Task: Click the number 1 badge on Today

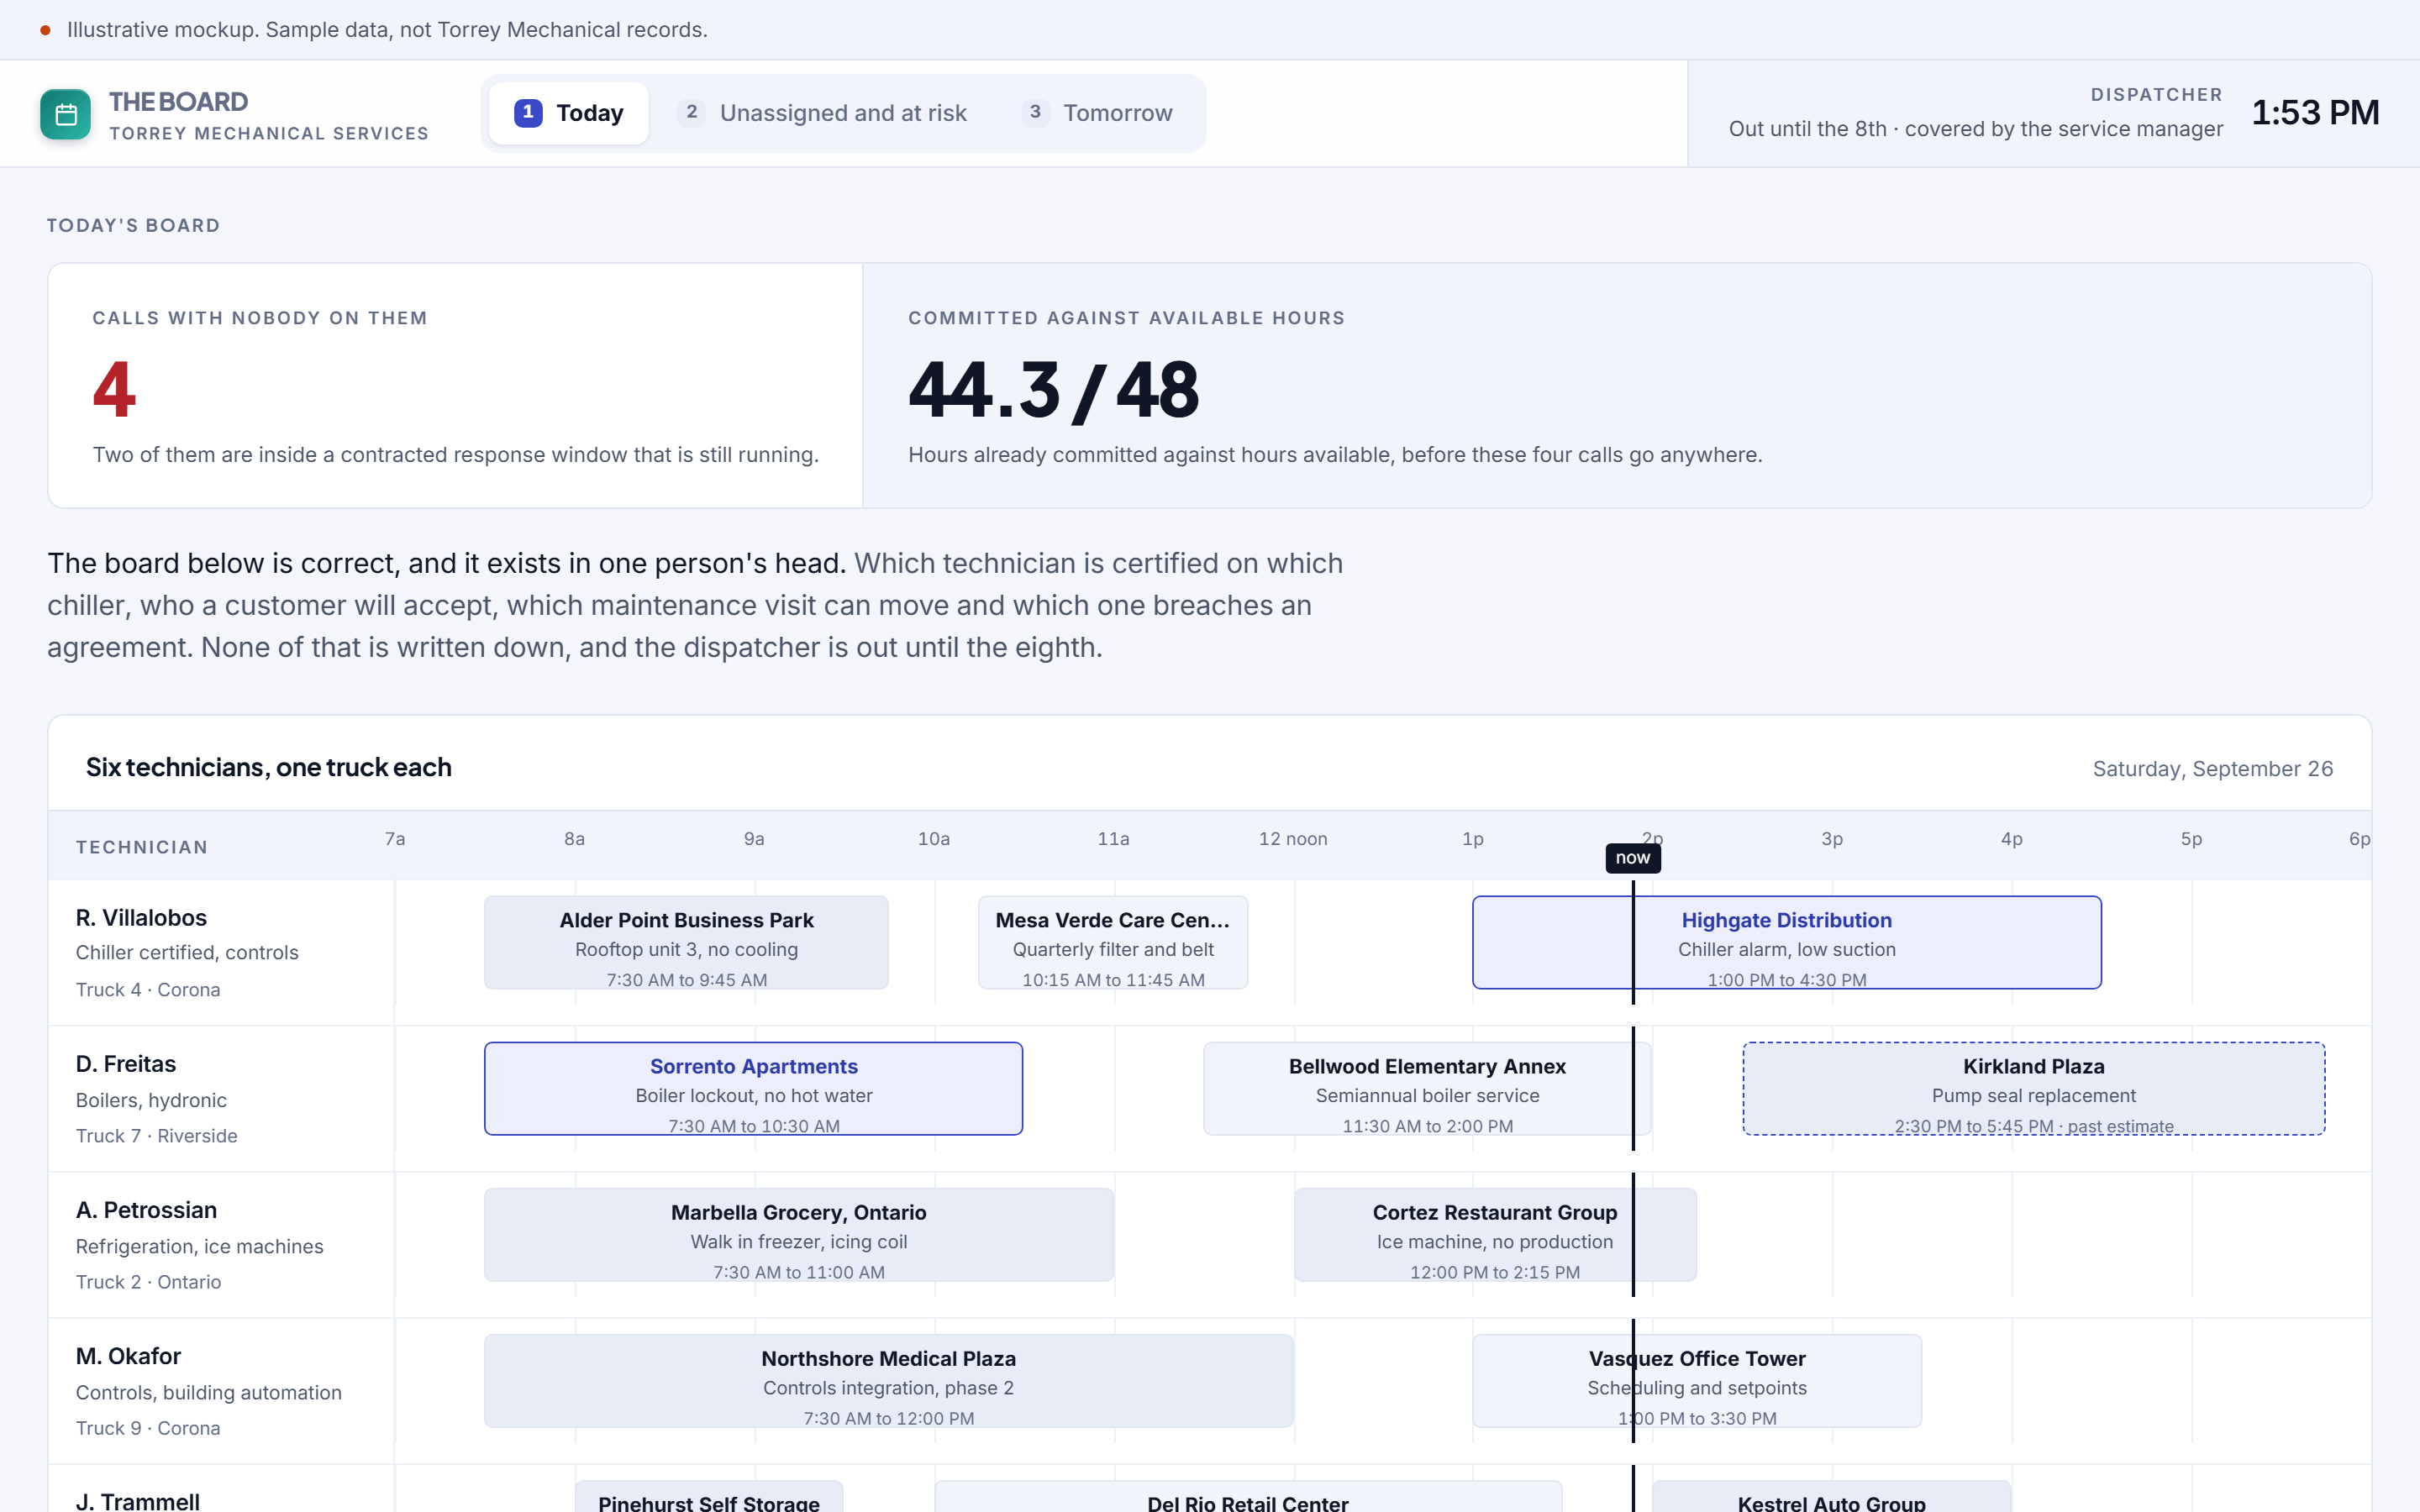Action: tap(528, 113)
